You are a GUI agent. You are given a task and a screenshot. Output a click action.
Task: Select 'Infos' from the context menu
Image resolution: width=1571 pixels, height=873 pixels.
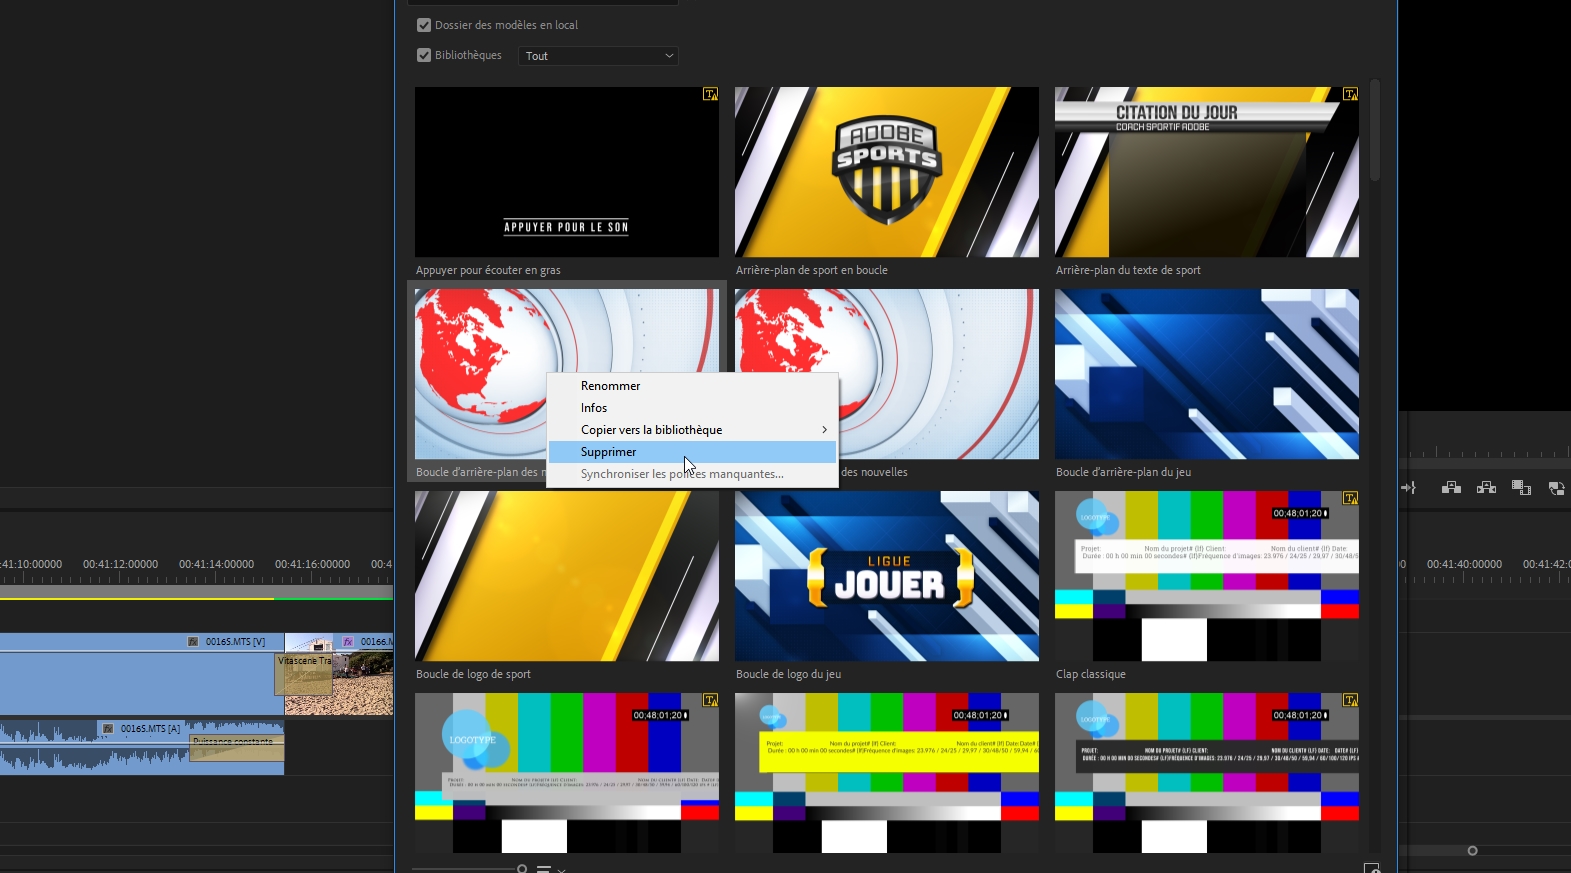coord(692,408)
